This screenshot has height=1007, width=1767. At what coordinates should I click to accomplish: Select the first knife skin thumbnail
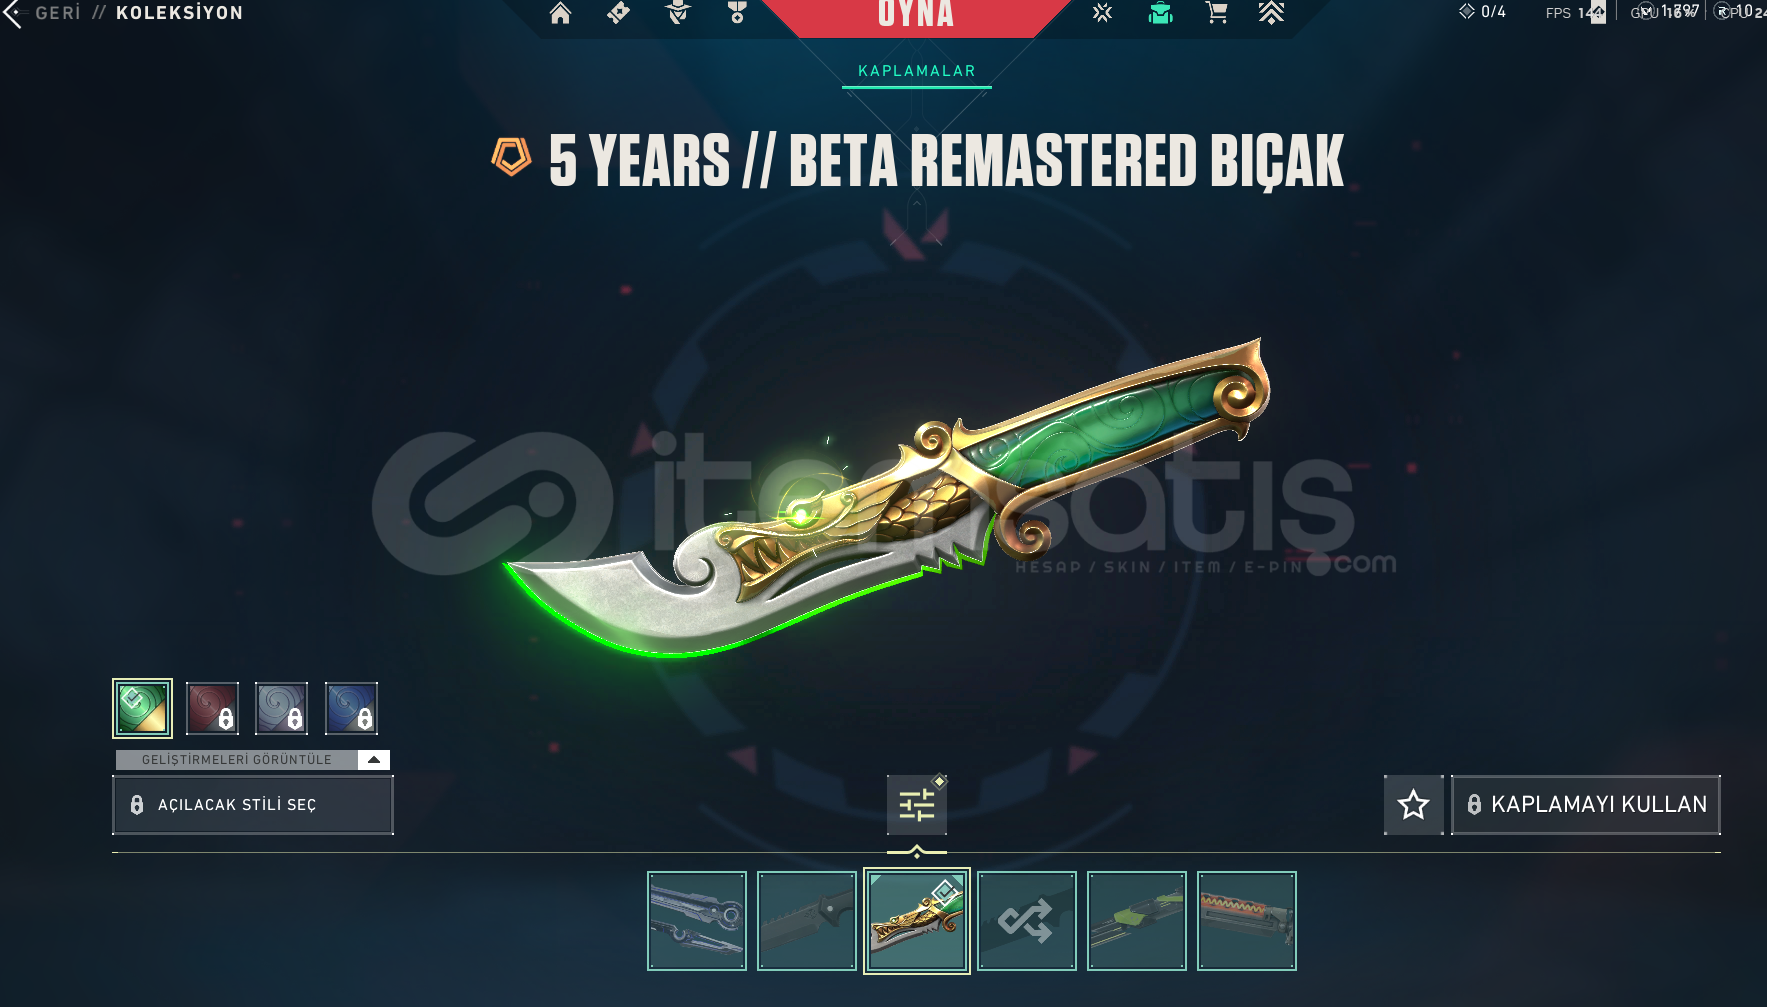pyautogui.click(x=697, y=921)
